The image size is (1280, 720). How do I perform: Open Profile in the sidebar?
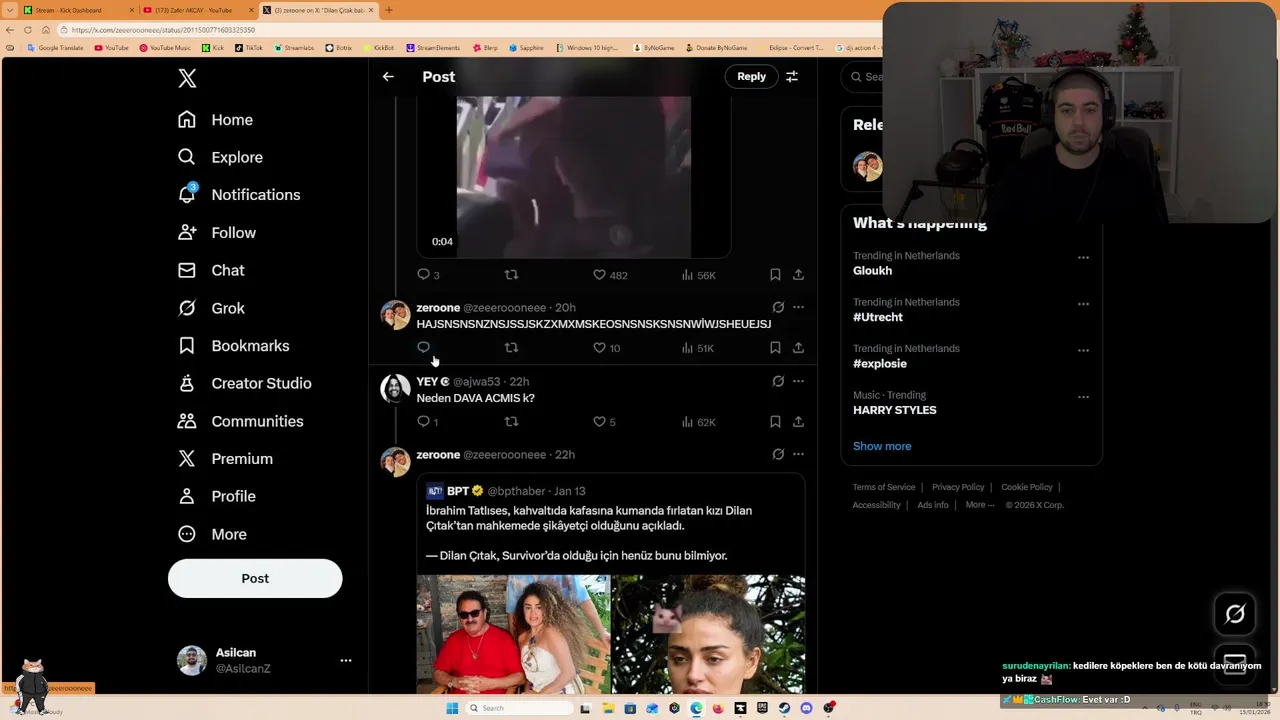pos(216,496)
